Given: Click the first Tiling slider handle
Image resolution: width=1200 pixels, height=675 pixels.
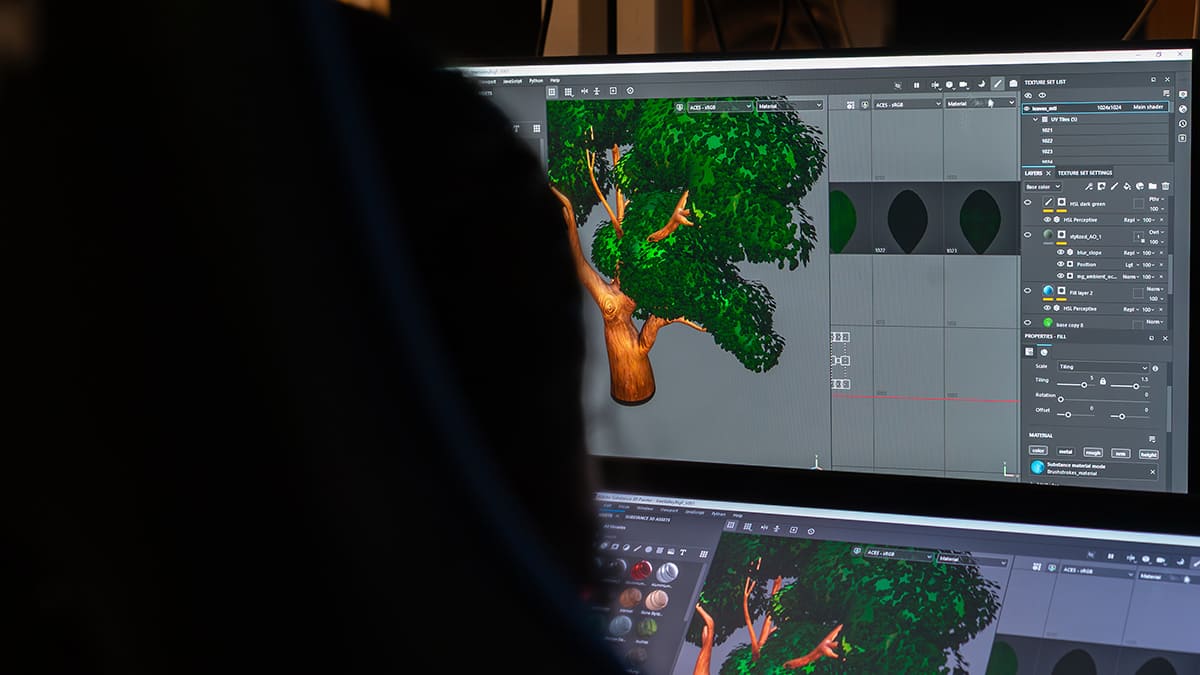Looking at the screenshot, I should [1084, 385].
